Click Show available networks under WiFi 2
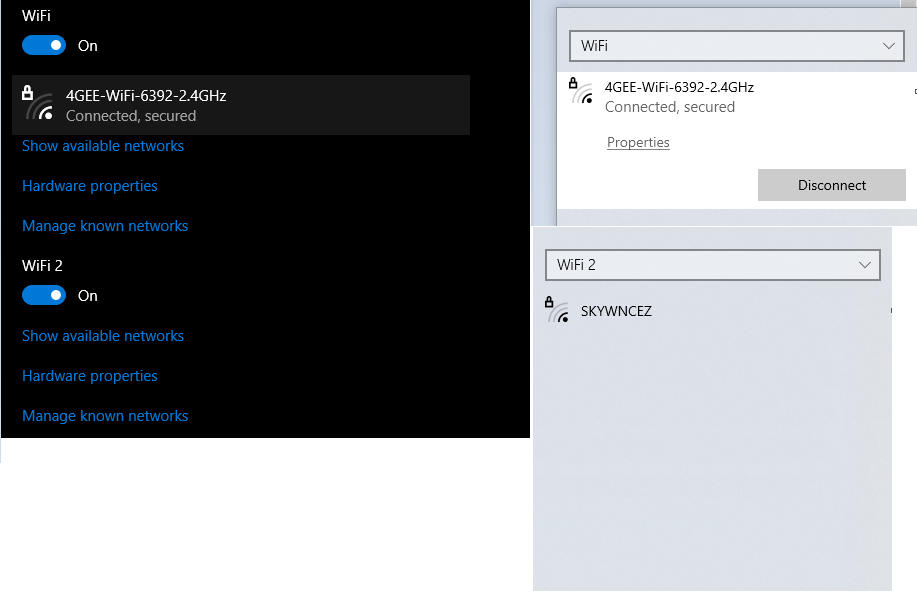Screen dimensions: 918x593 click(x=103, y=336)
